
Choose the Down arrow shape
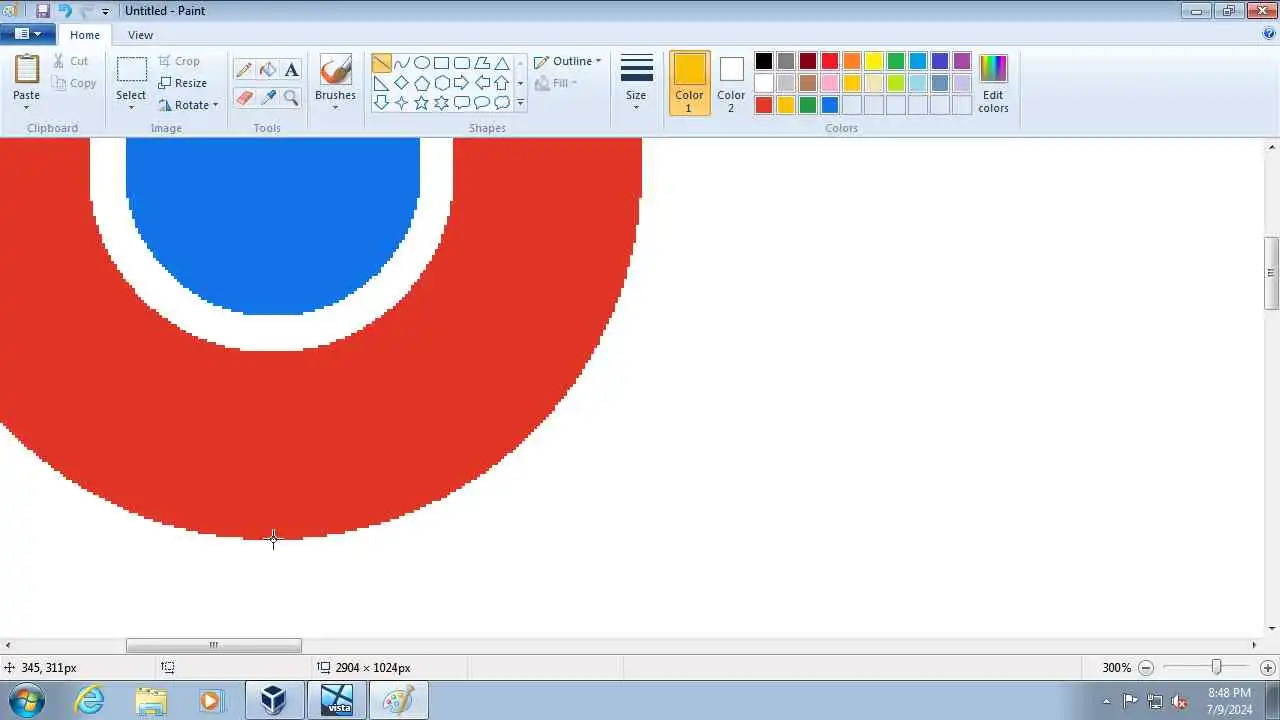[381, 103]
